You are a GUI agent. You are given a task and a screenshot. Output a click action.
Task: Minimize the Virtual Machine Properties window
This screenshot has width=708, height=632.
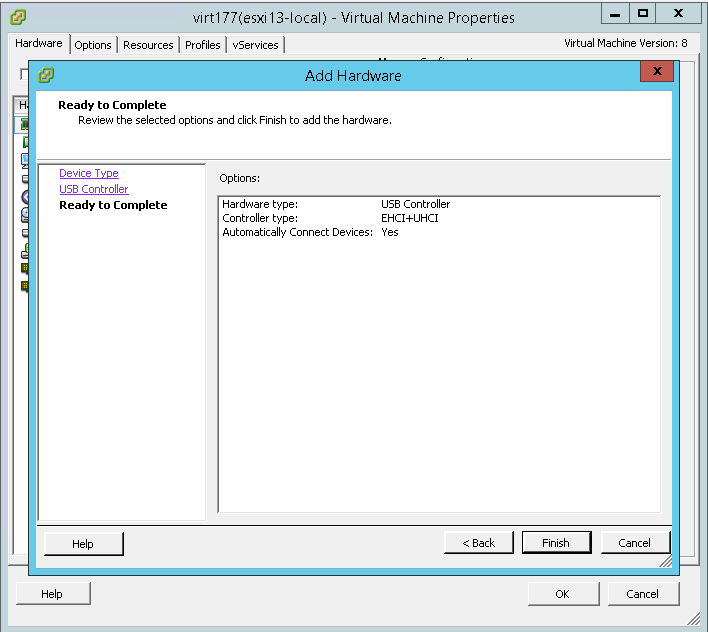tap(615, 14)
